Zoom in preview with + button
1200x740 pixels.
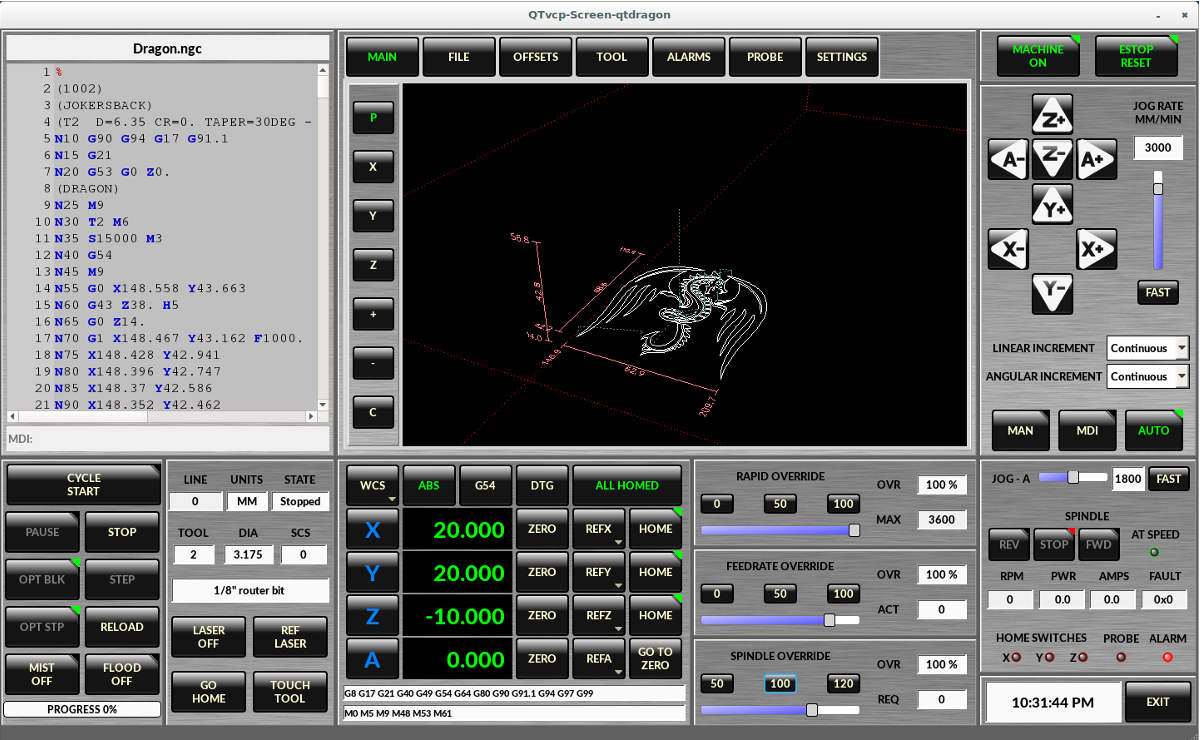tap(373, 314)
